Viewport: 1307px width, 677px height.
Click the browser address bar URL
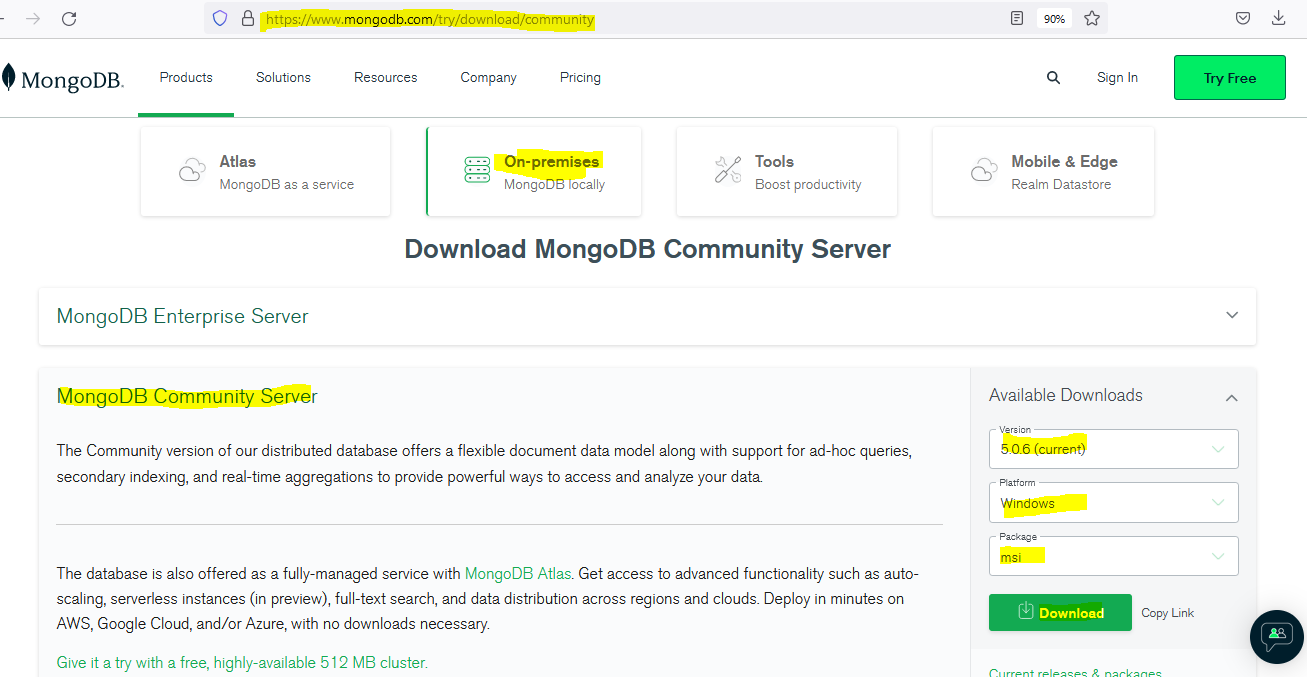[430, 19]
